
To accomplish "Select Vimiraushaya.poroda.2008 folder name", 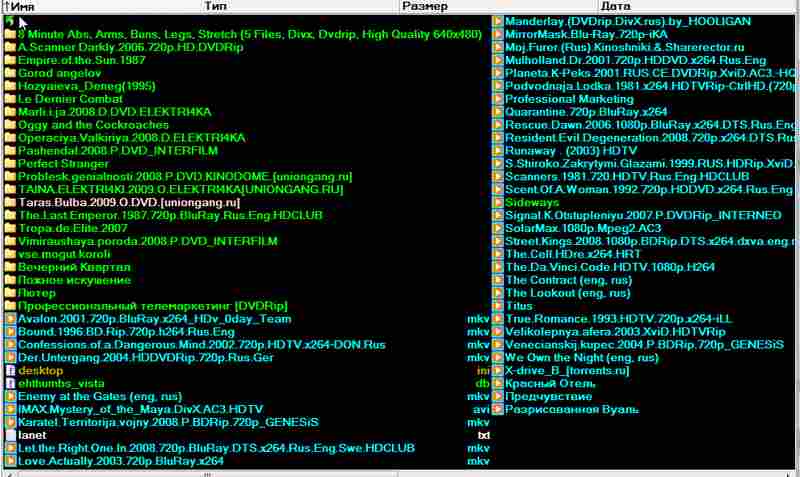I will point(147,241).
